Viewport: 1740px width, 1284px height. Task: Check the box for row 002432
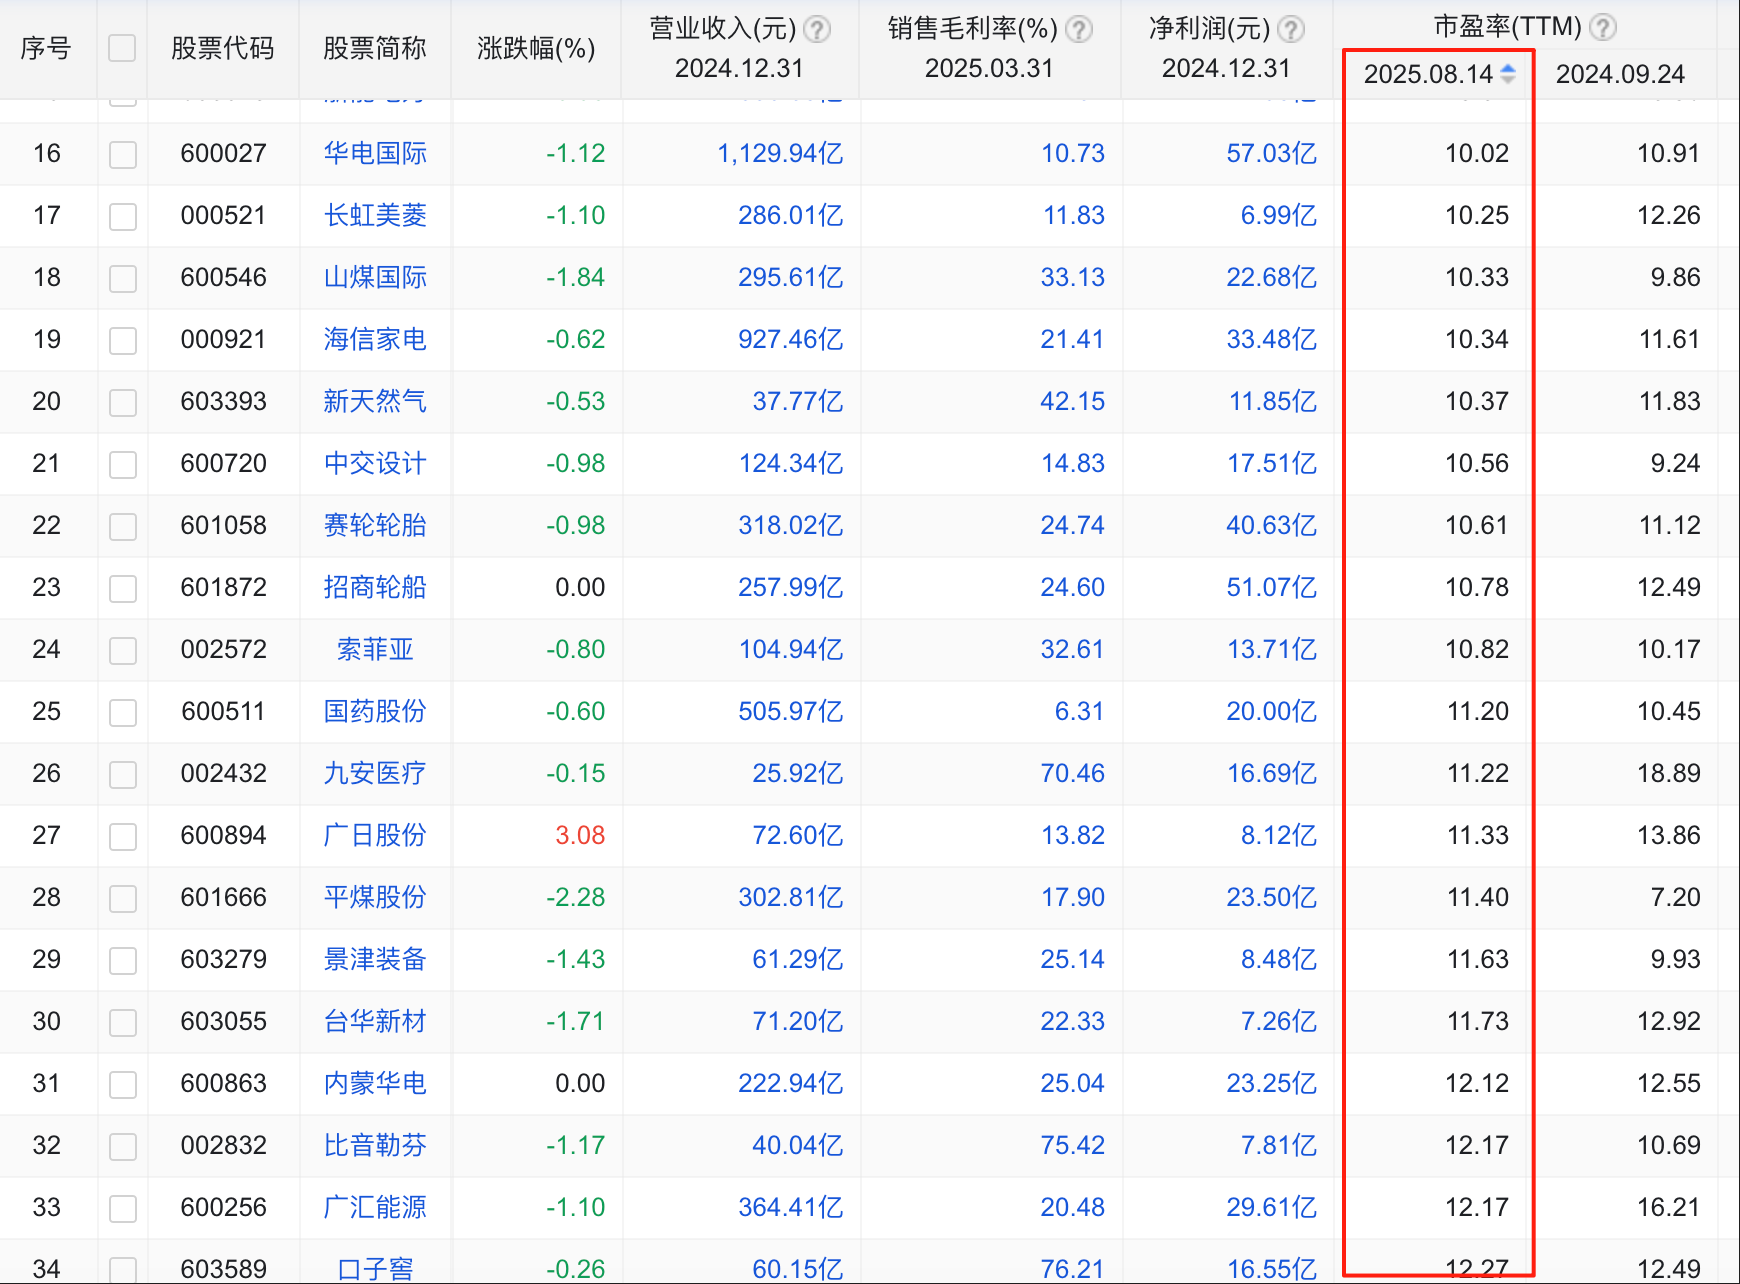click(x=123, y=774)
